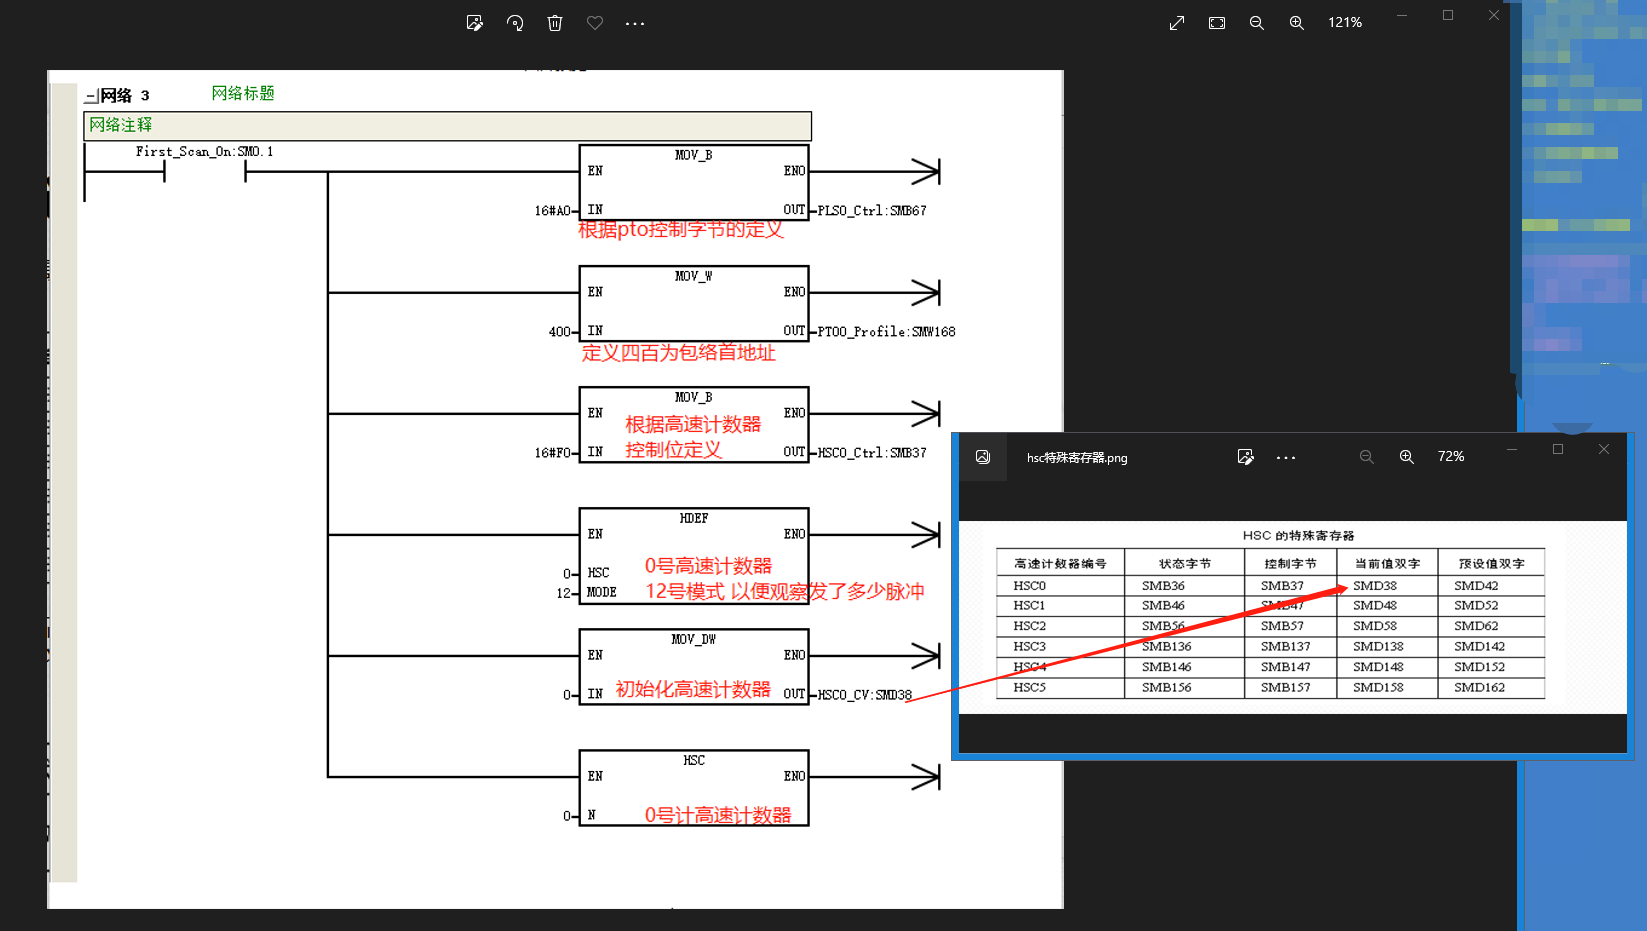Click the hsc特殊寄存器.png file name title
1647x931 pixels.
click(x=1077, y=458)
